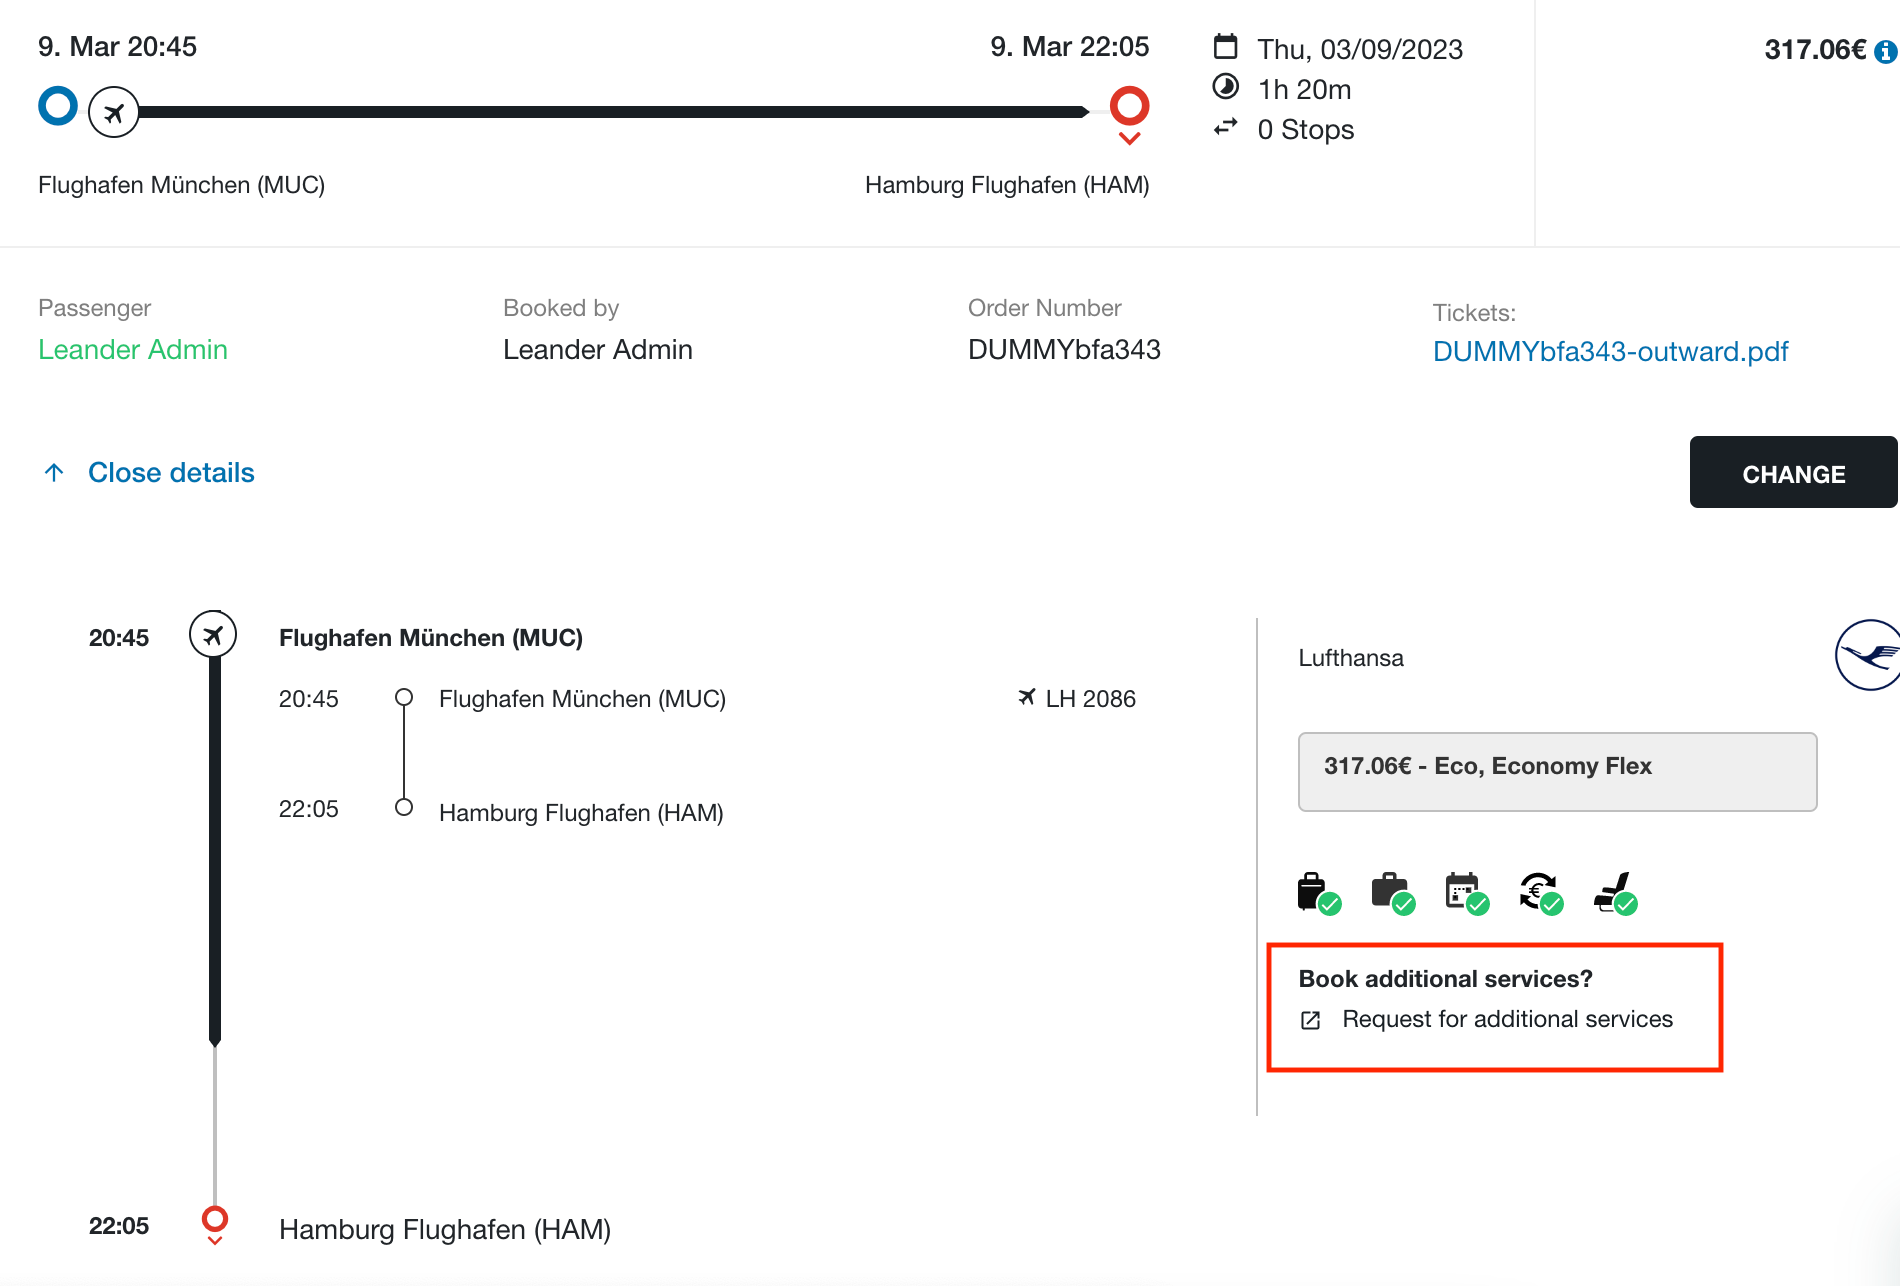The height and width of the screenshot is (1286, 1900).
Task: Click the airplane icon at 20:45 in the itinerary
Action: tap(213, 635)
